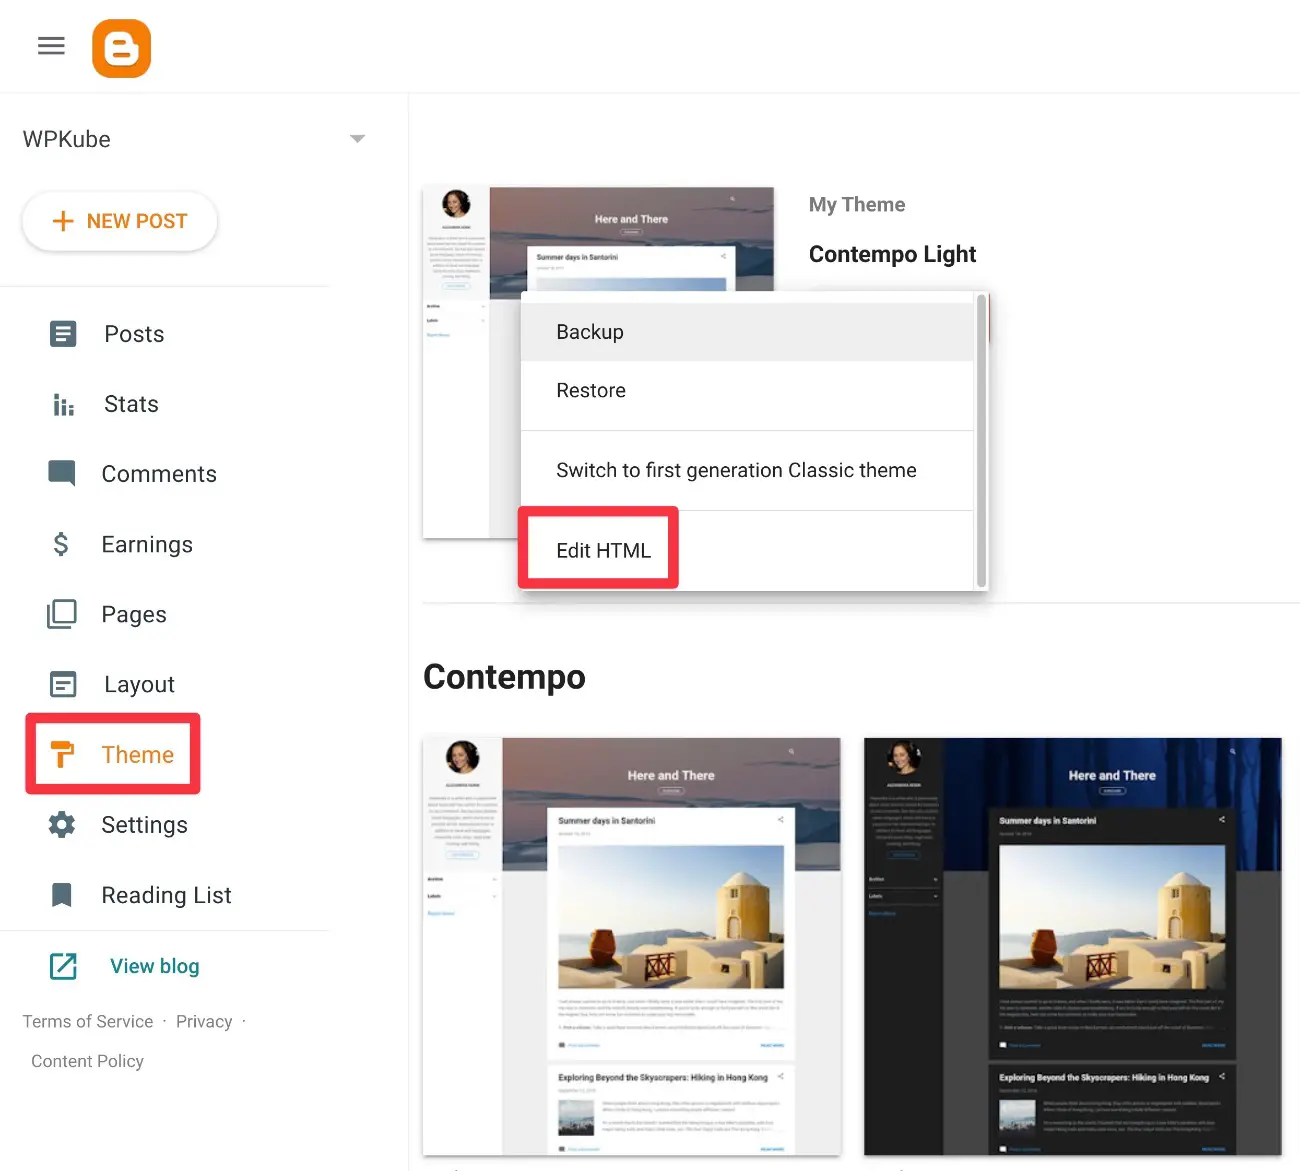Viewport: 1300px width, 1171px height.
Task: Select Edit HTML from the theme menu
Action: [x=747, y=551]
